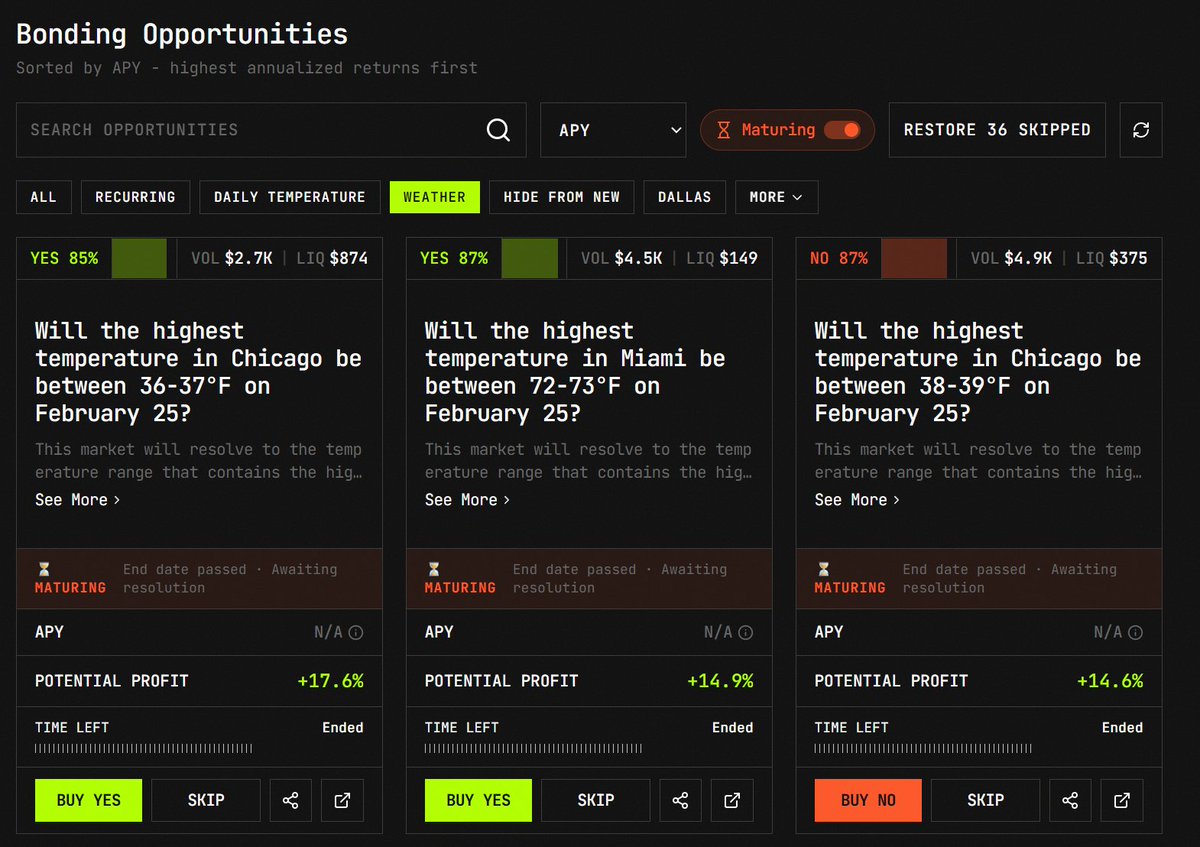
Task: Expand See More on Chicago 38-39°F card
Action: (x=857, y=499)
